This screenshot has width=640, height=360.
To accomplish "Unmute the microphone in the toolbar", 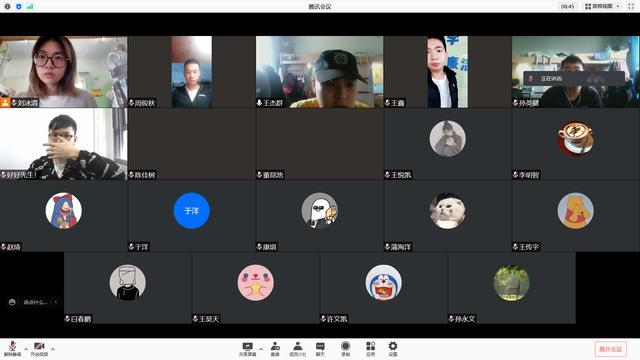I will pyautogui.click(x=12, y=349).
